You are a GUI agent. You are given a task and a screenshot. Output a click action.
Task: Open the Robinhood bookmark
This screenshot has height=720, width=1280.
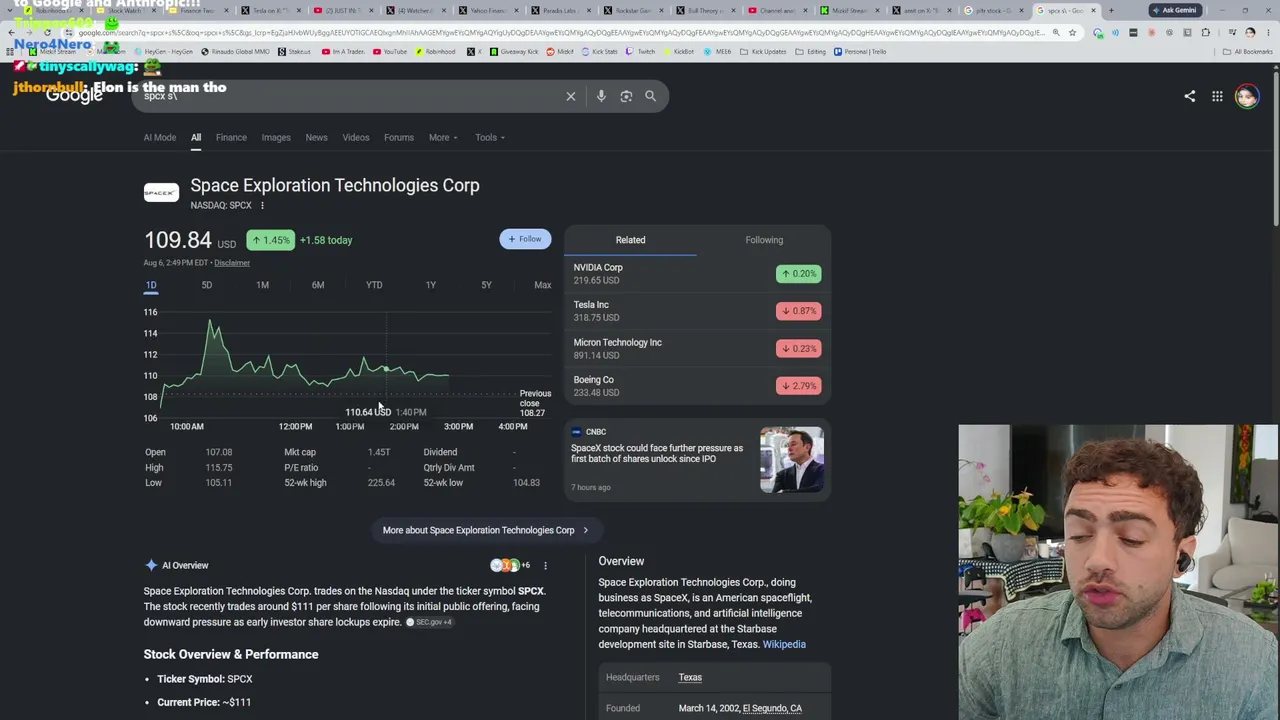pos(435,51)
